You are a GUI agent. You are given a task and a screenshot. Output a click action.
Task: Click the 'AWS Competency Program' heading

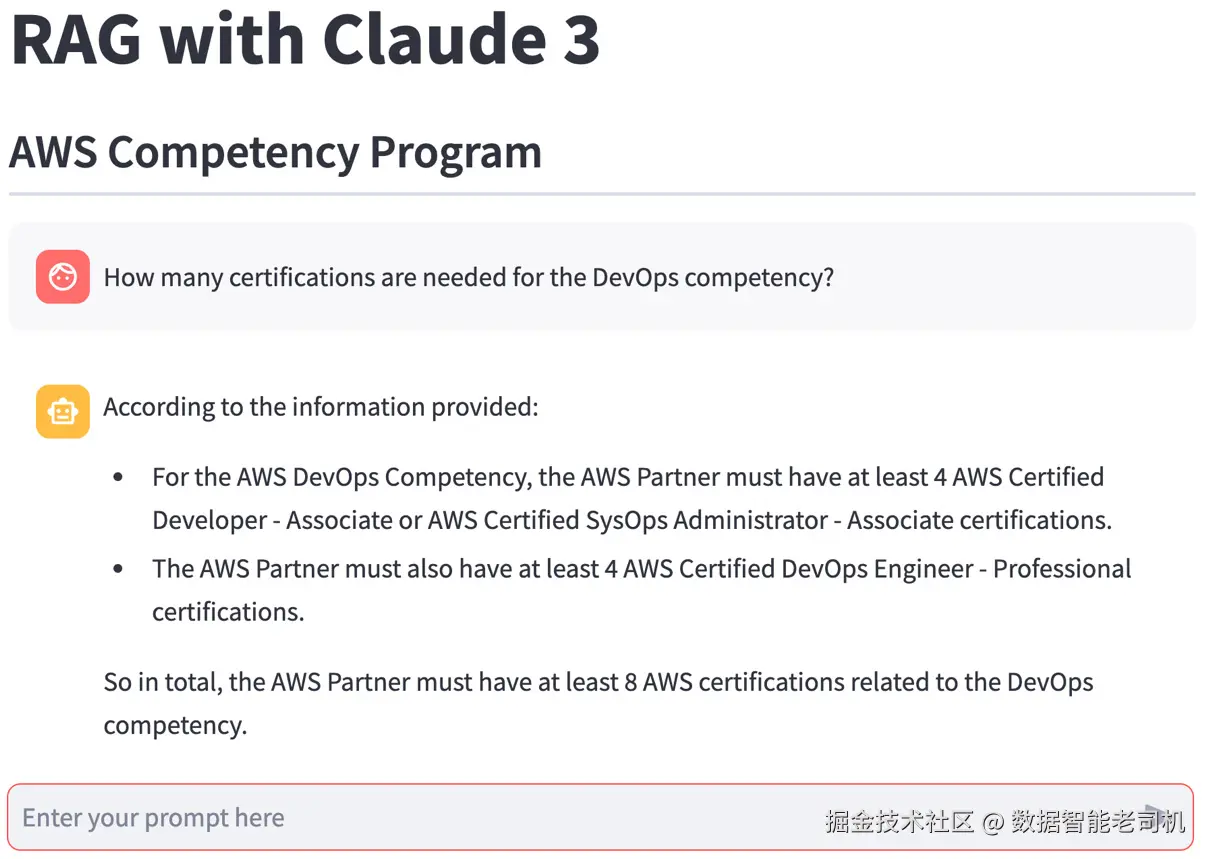click(x=275, y=152)
